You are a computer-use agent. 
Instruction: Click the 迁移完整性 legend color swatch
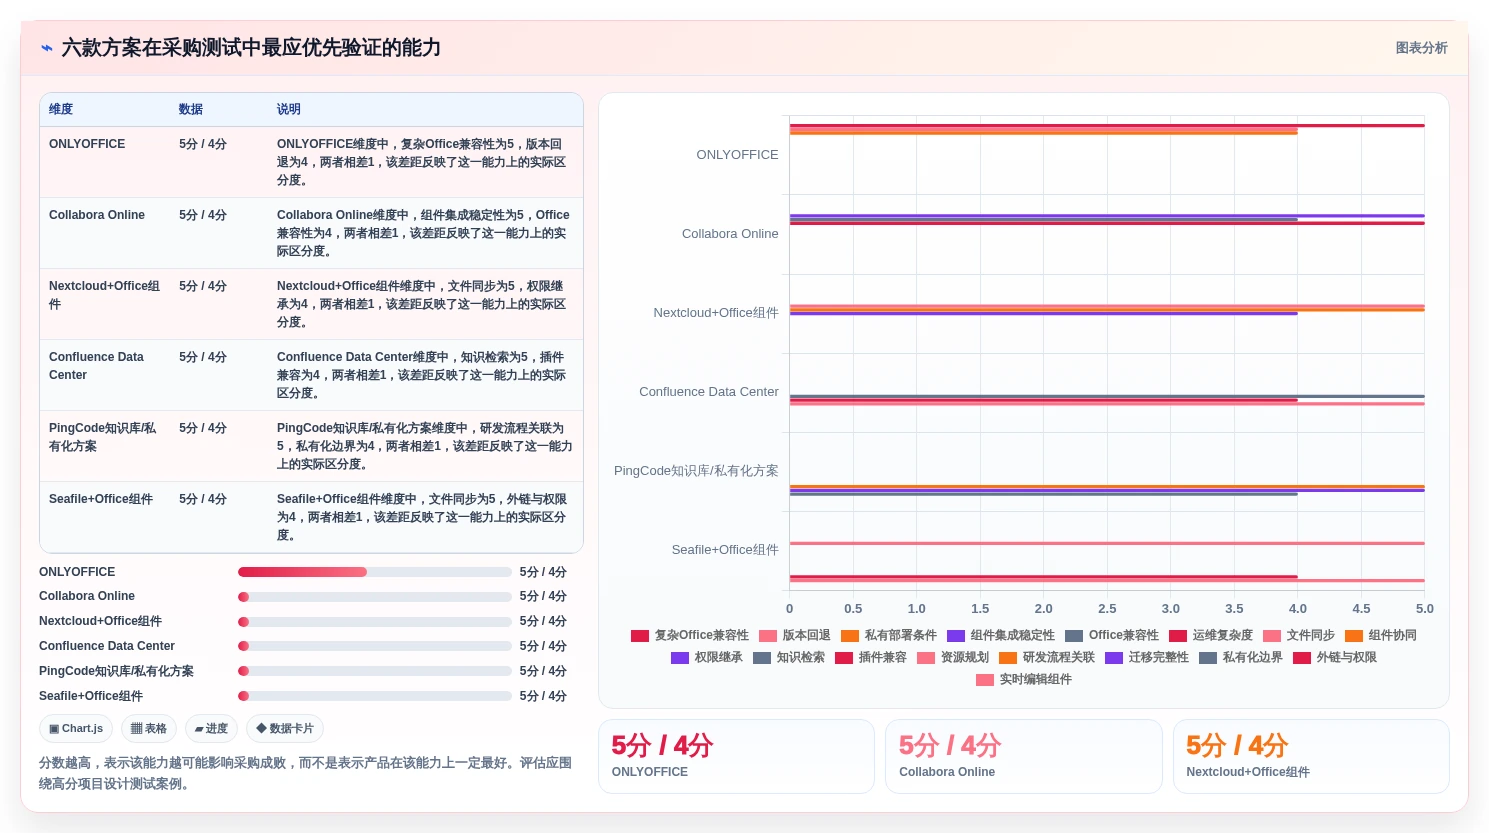point(1114,657)
